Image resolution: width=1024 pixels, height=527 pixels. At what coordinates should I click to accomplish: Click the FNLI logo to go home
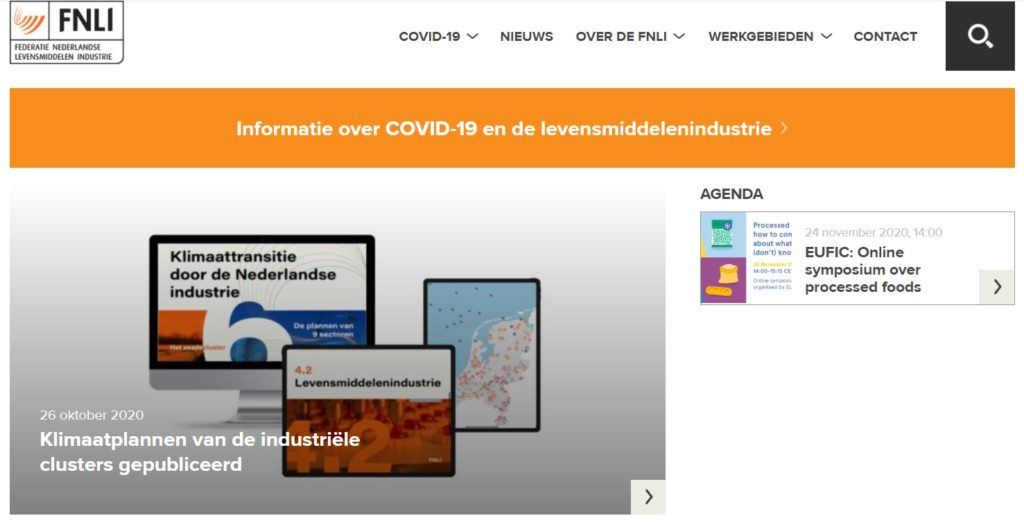click(x=67, y=33)
